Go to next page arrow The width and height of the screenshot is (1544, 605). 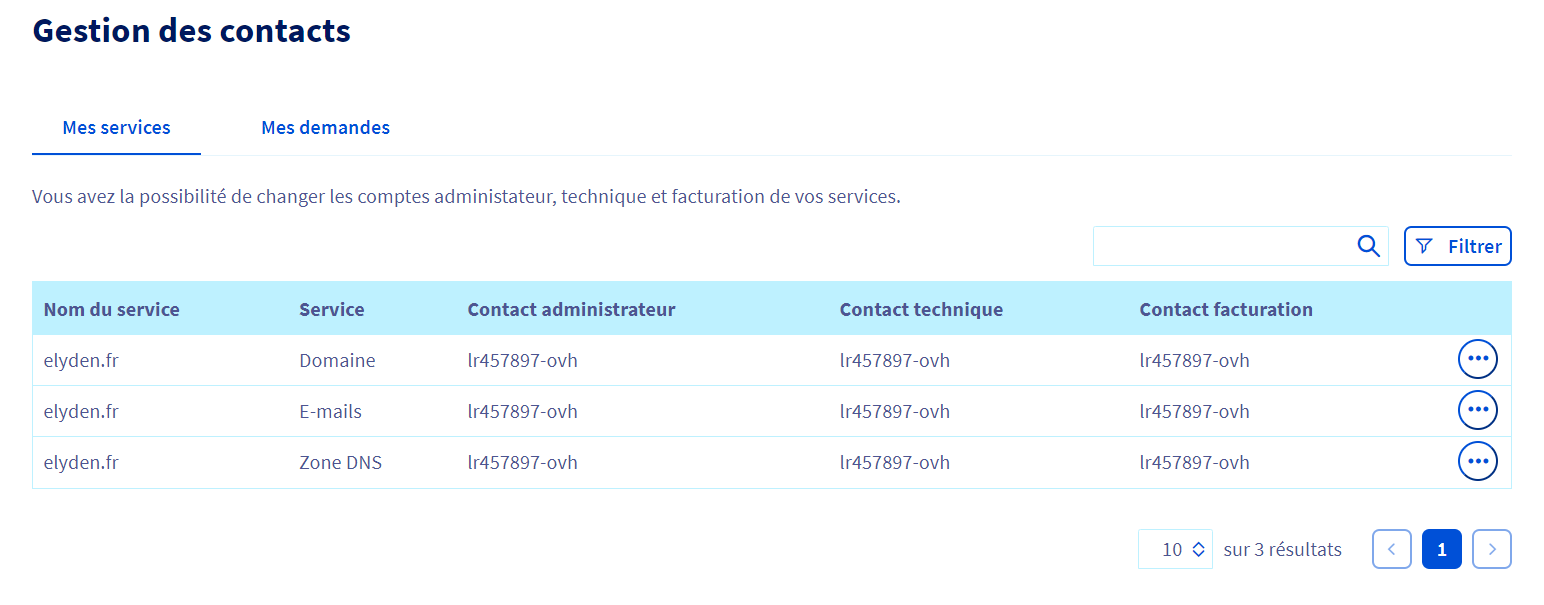1491,549
